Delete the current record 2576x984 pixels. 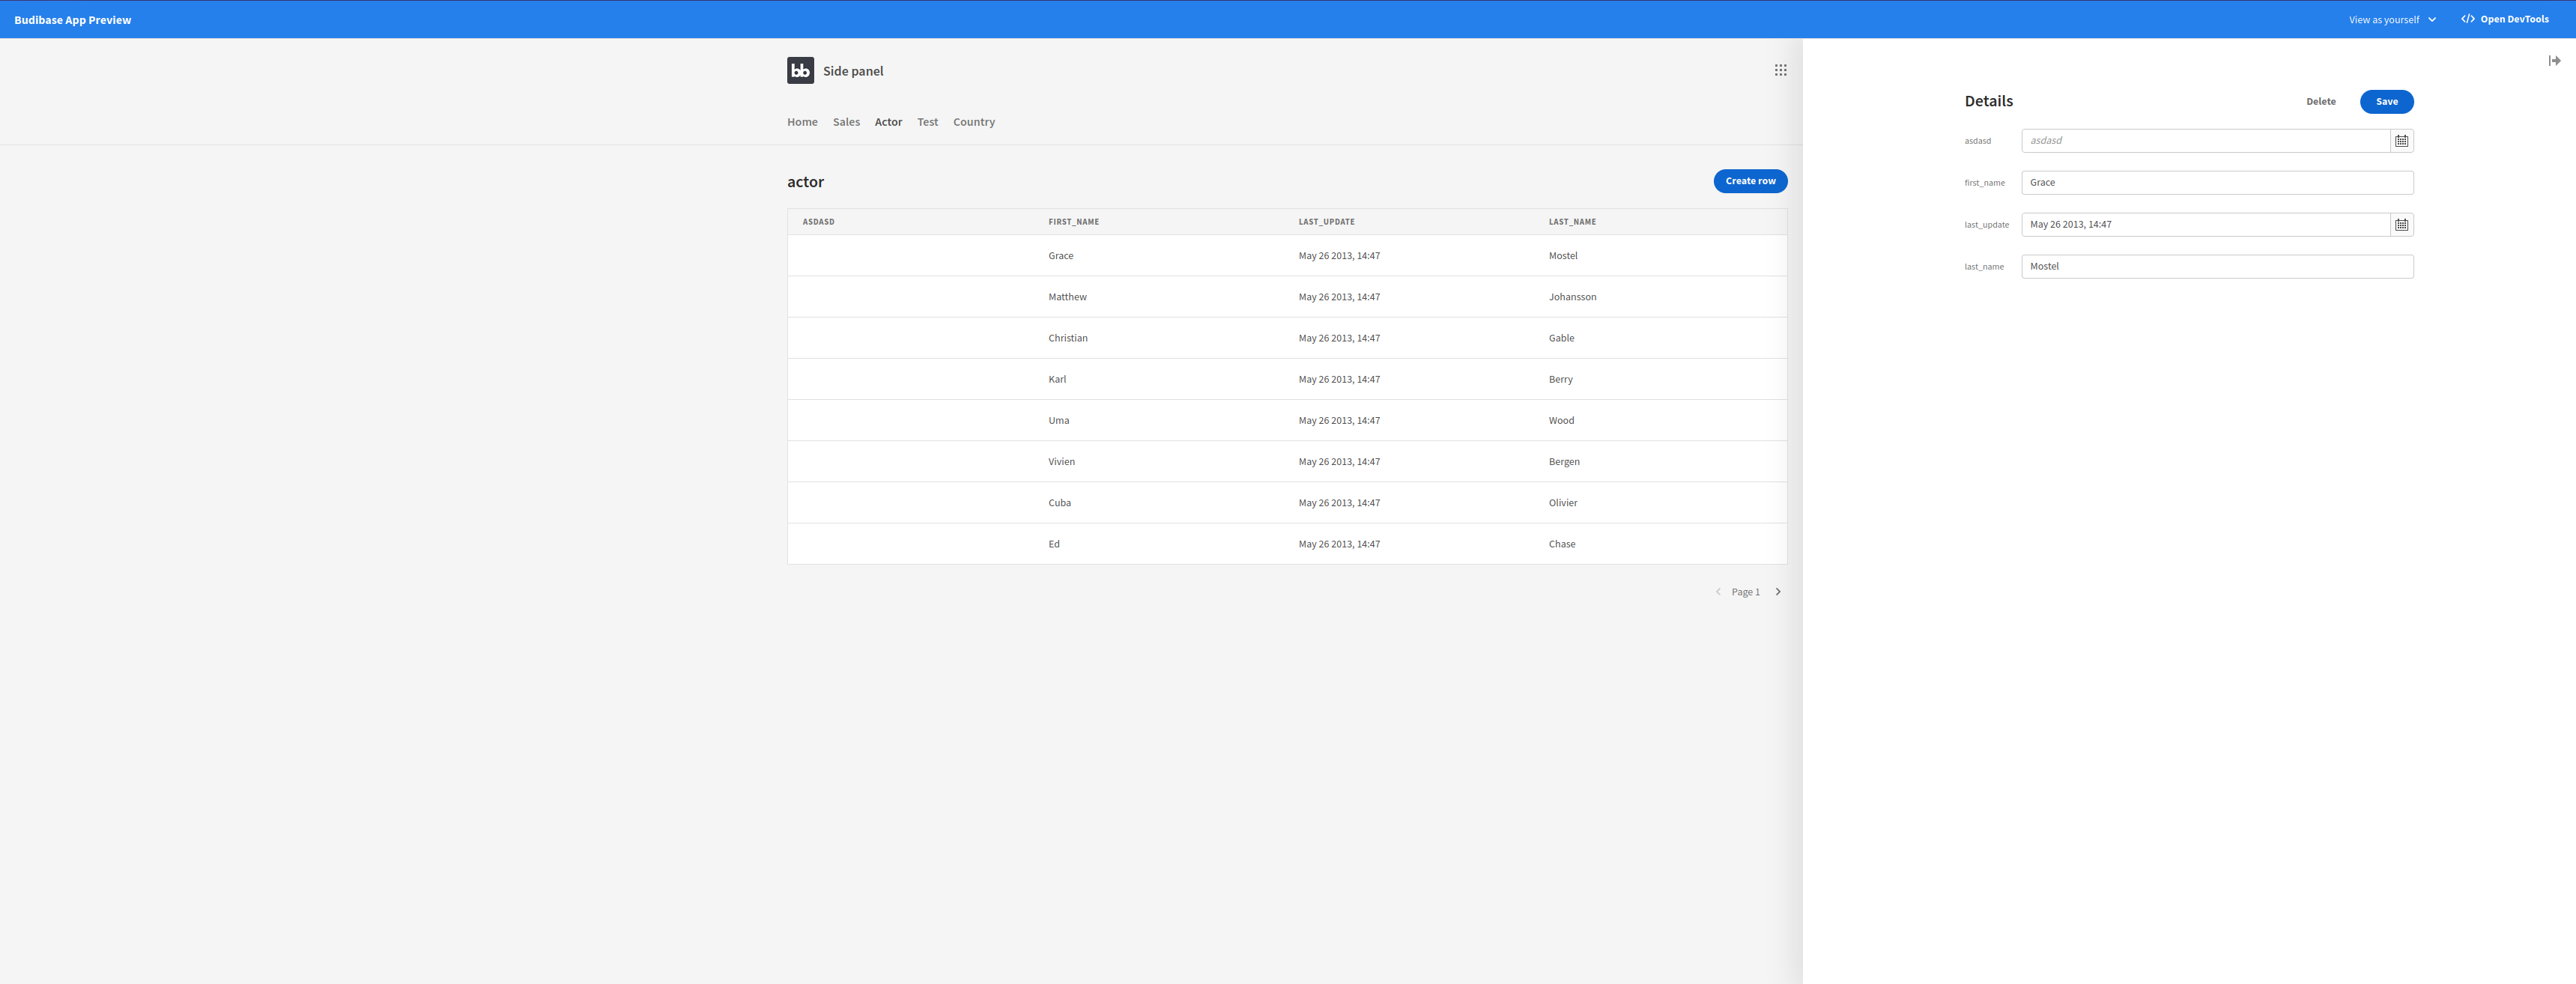2321,101
